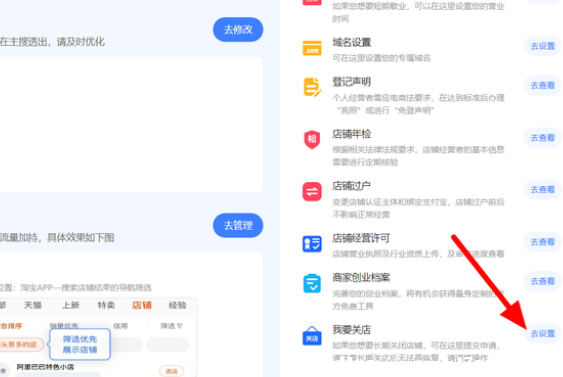Select the orange 店铺 tab
Viewport: 563px width, 377px height.
click(x=142, y=305)
